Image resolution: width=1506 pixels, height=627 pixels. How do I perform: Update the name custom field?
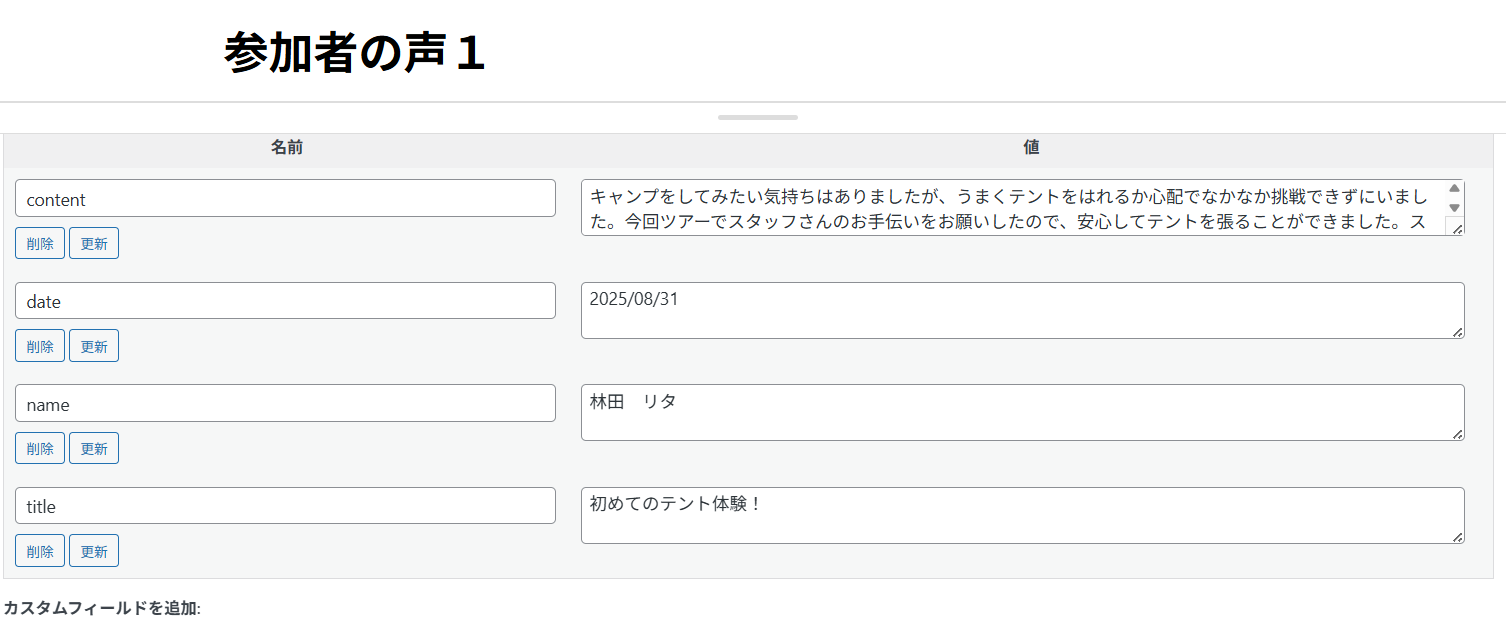pos(94,448)
